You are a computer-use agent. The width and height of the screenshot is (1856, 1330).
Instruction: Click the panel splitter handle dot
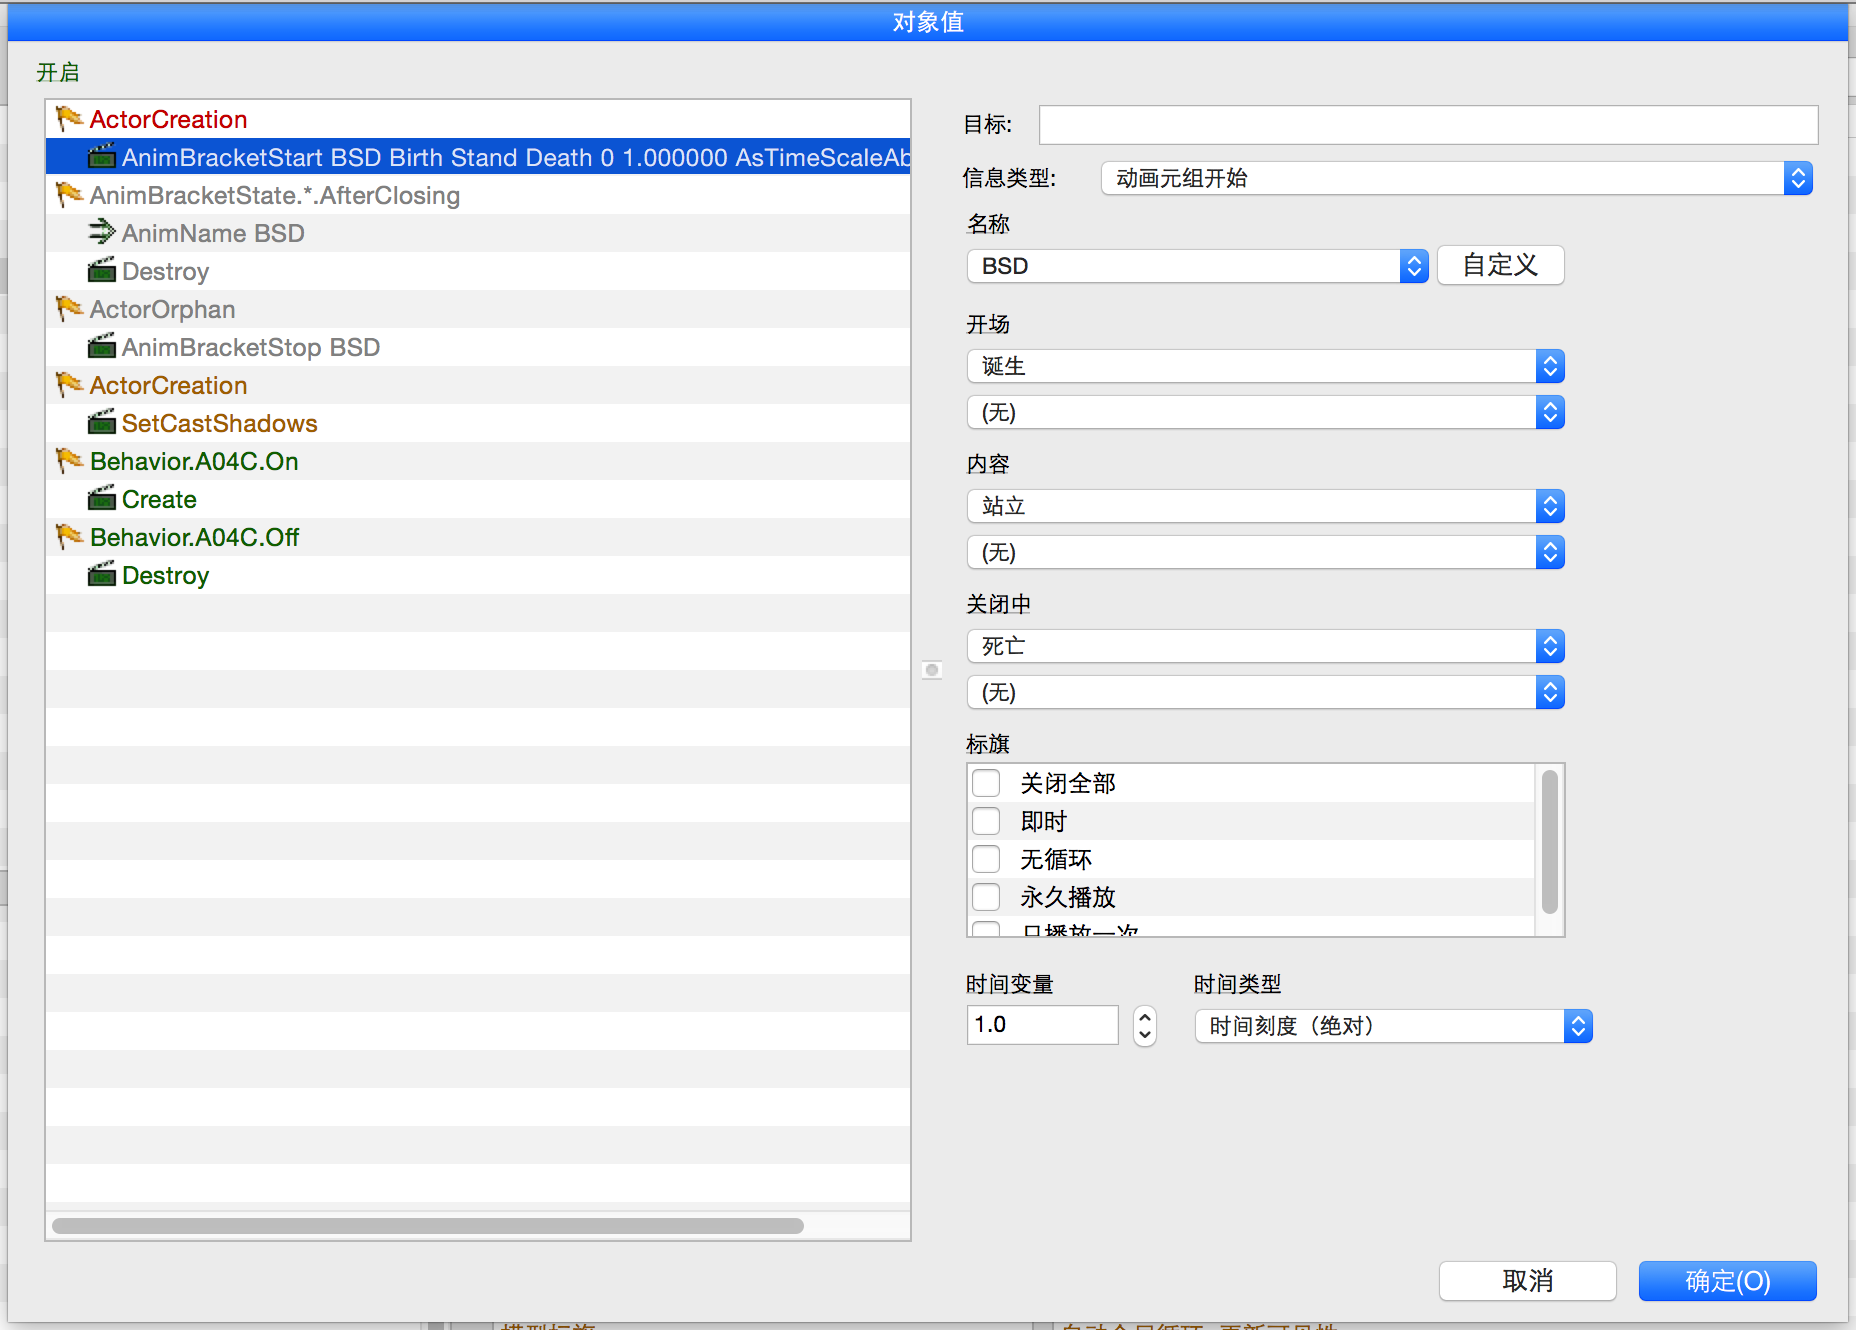(x=932, y=670)
